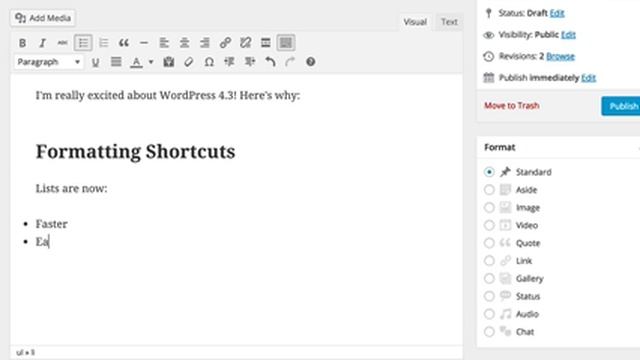This screenshot has height=360, width=640.
Task: Click the WordPress 4.3 intro sentence
Action: 168,96
